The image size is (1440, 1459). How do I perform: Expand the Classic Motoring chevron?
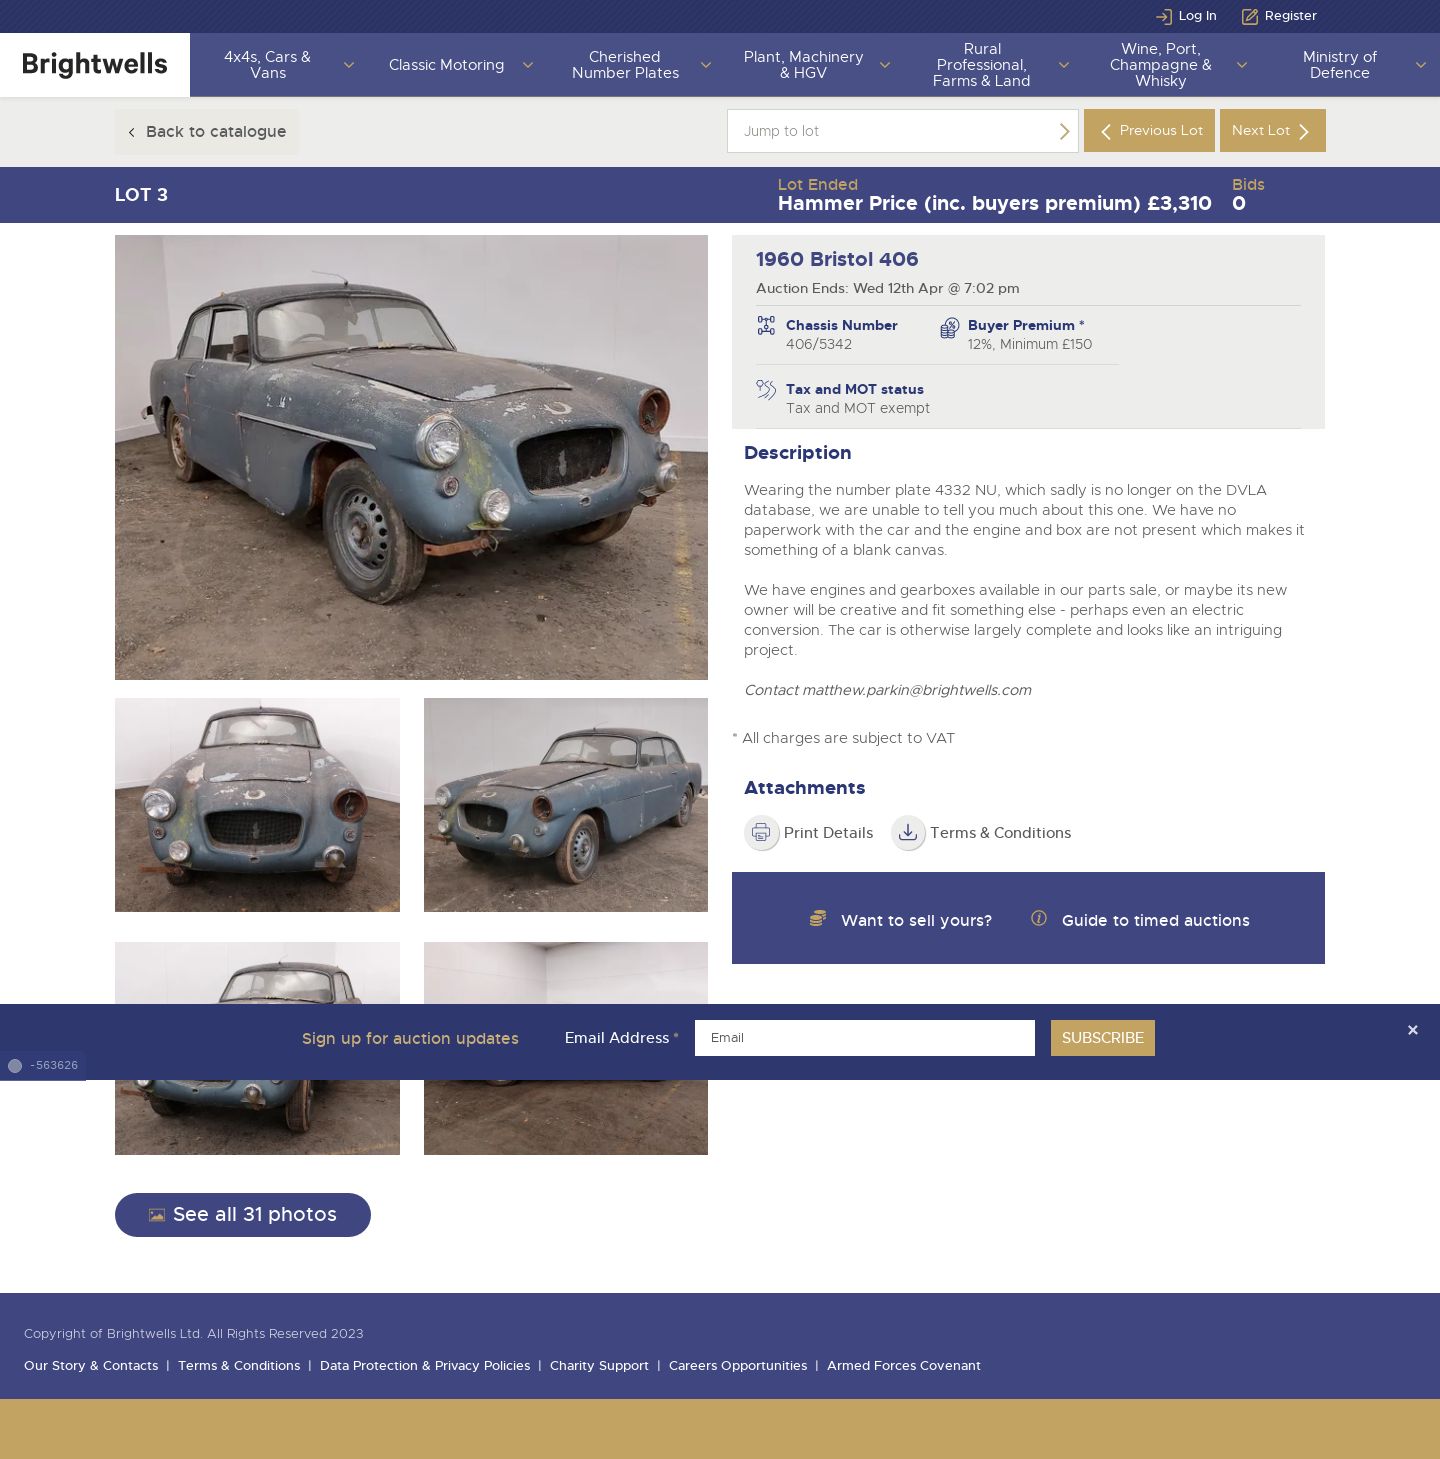528,65
